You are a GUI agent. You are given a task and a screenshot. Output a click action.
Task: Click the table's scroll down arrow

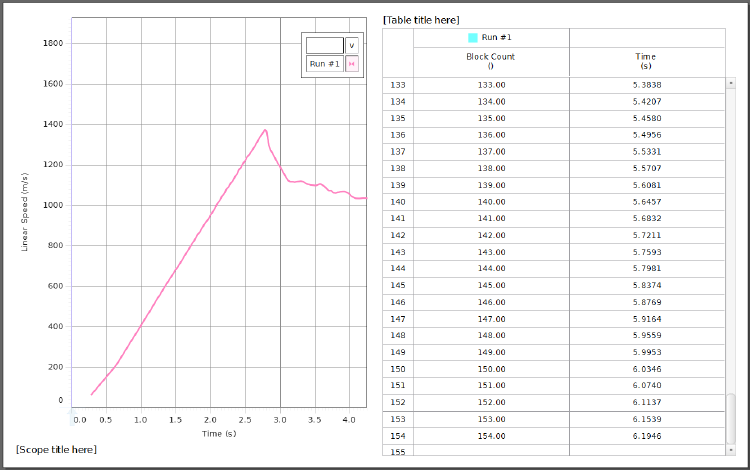coord(730,450)
